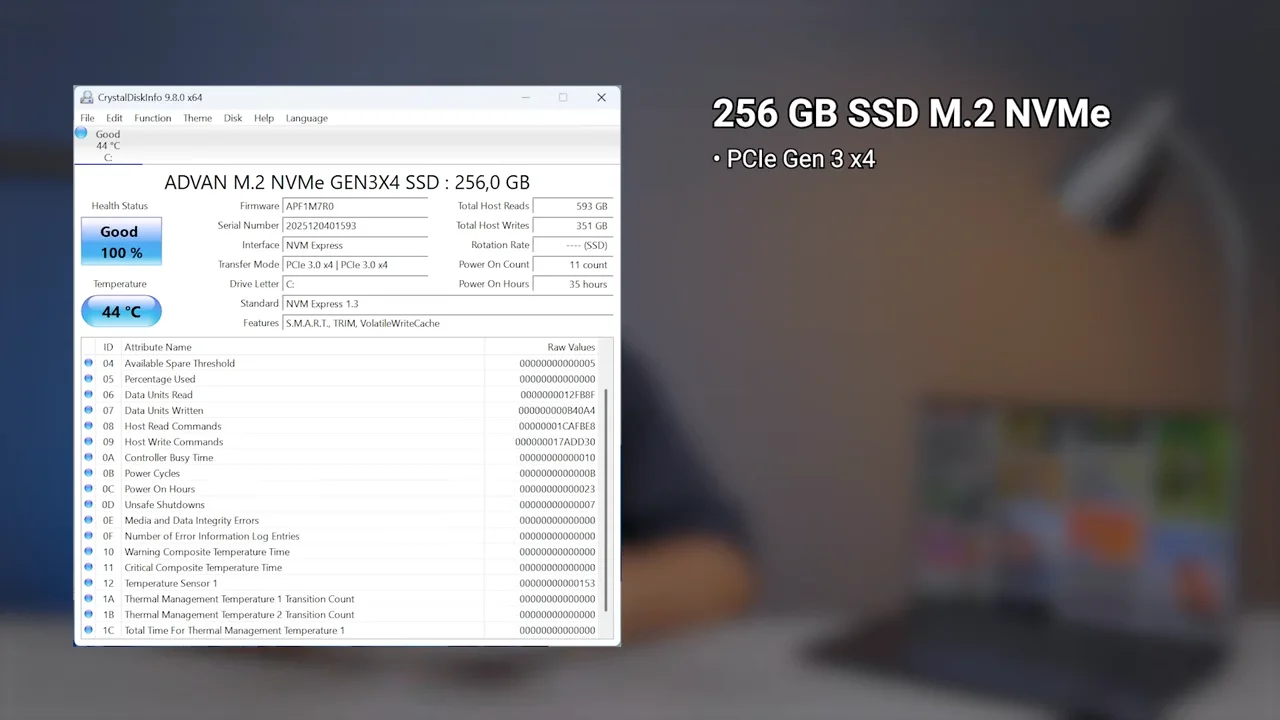Screen dimensions: 1280x720
Task: Click the status orb beside Data Units Read
Action: click(x=88, y=395)
